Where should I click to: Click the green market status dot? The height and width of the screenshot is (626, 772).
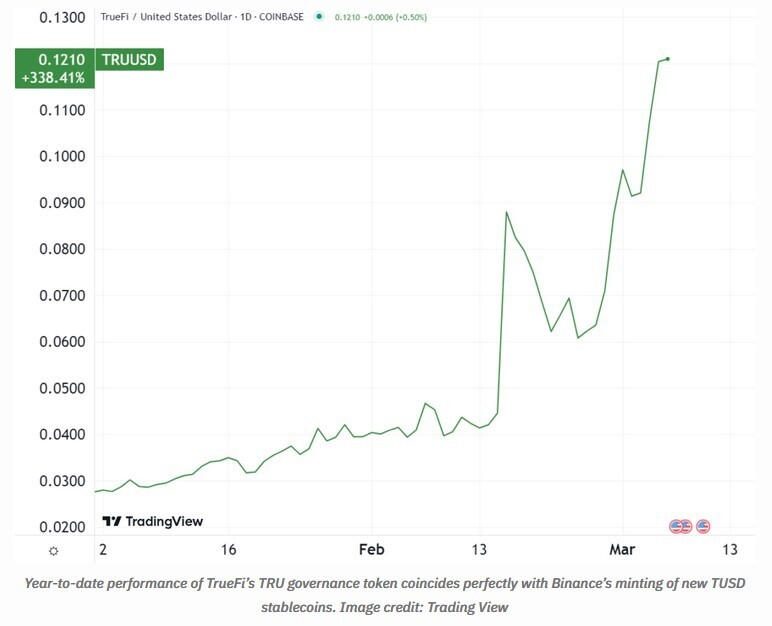click(318, 17)
